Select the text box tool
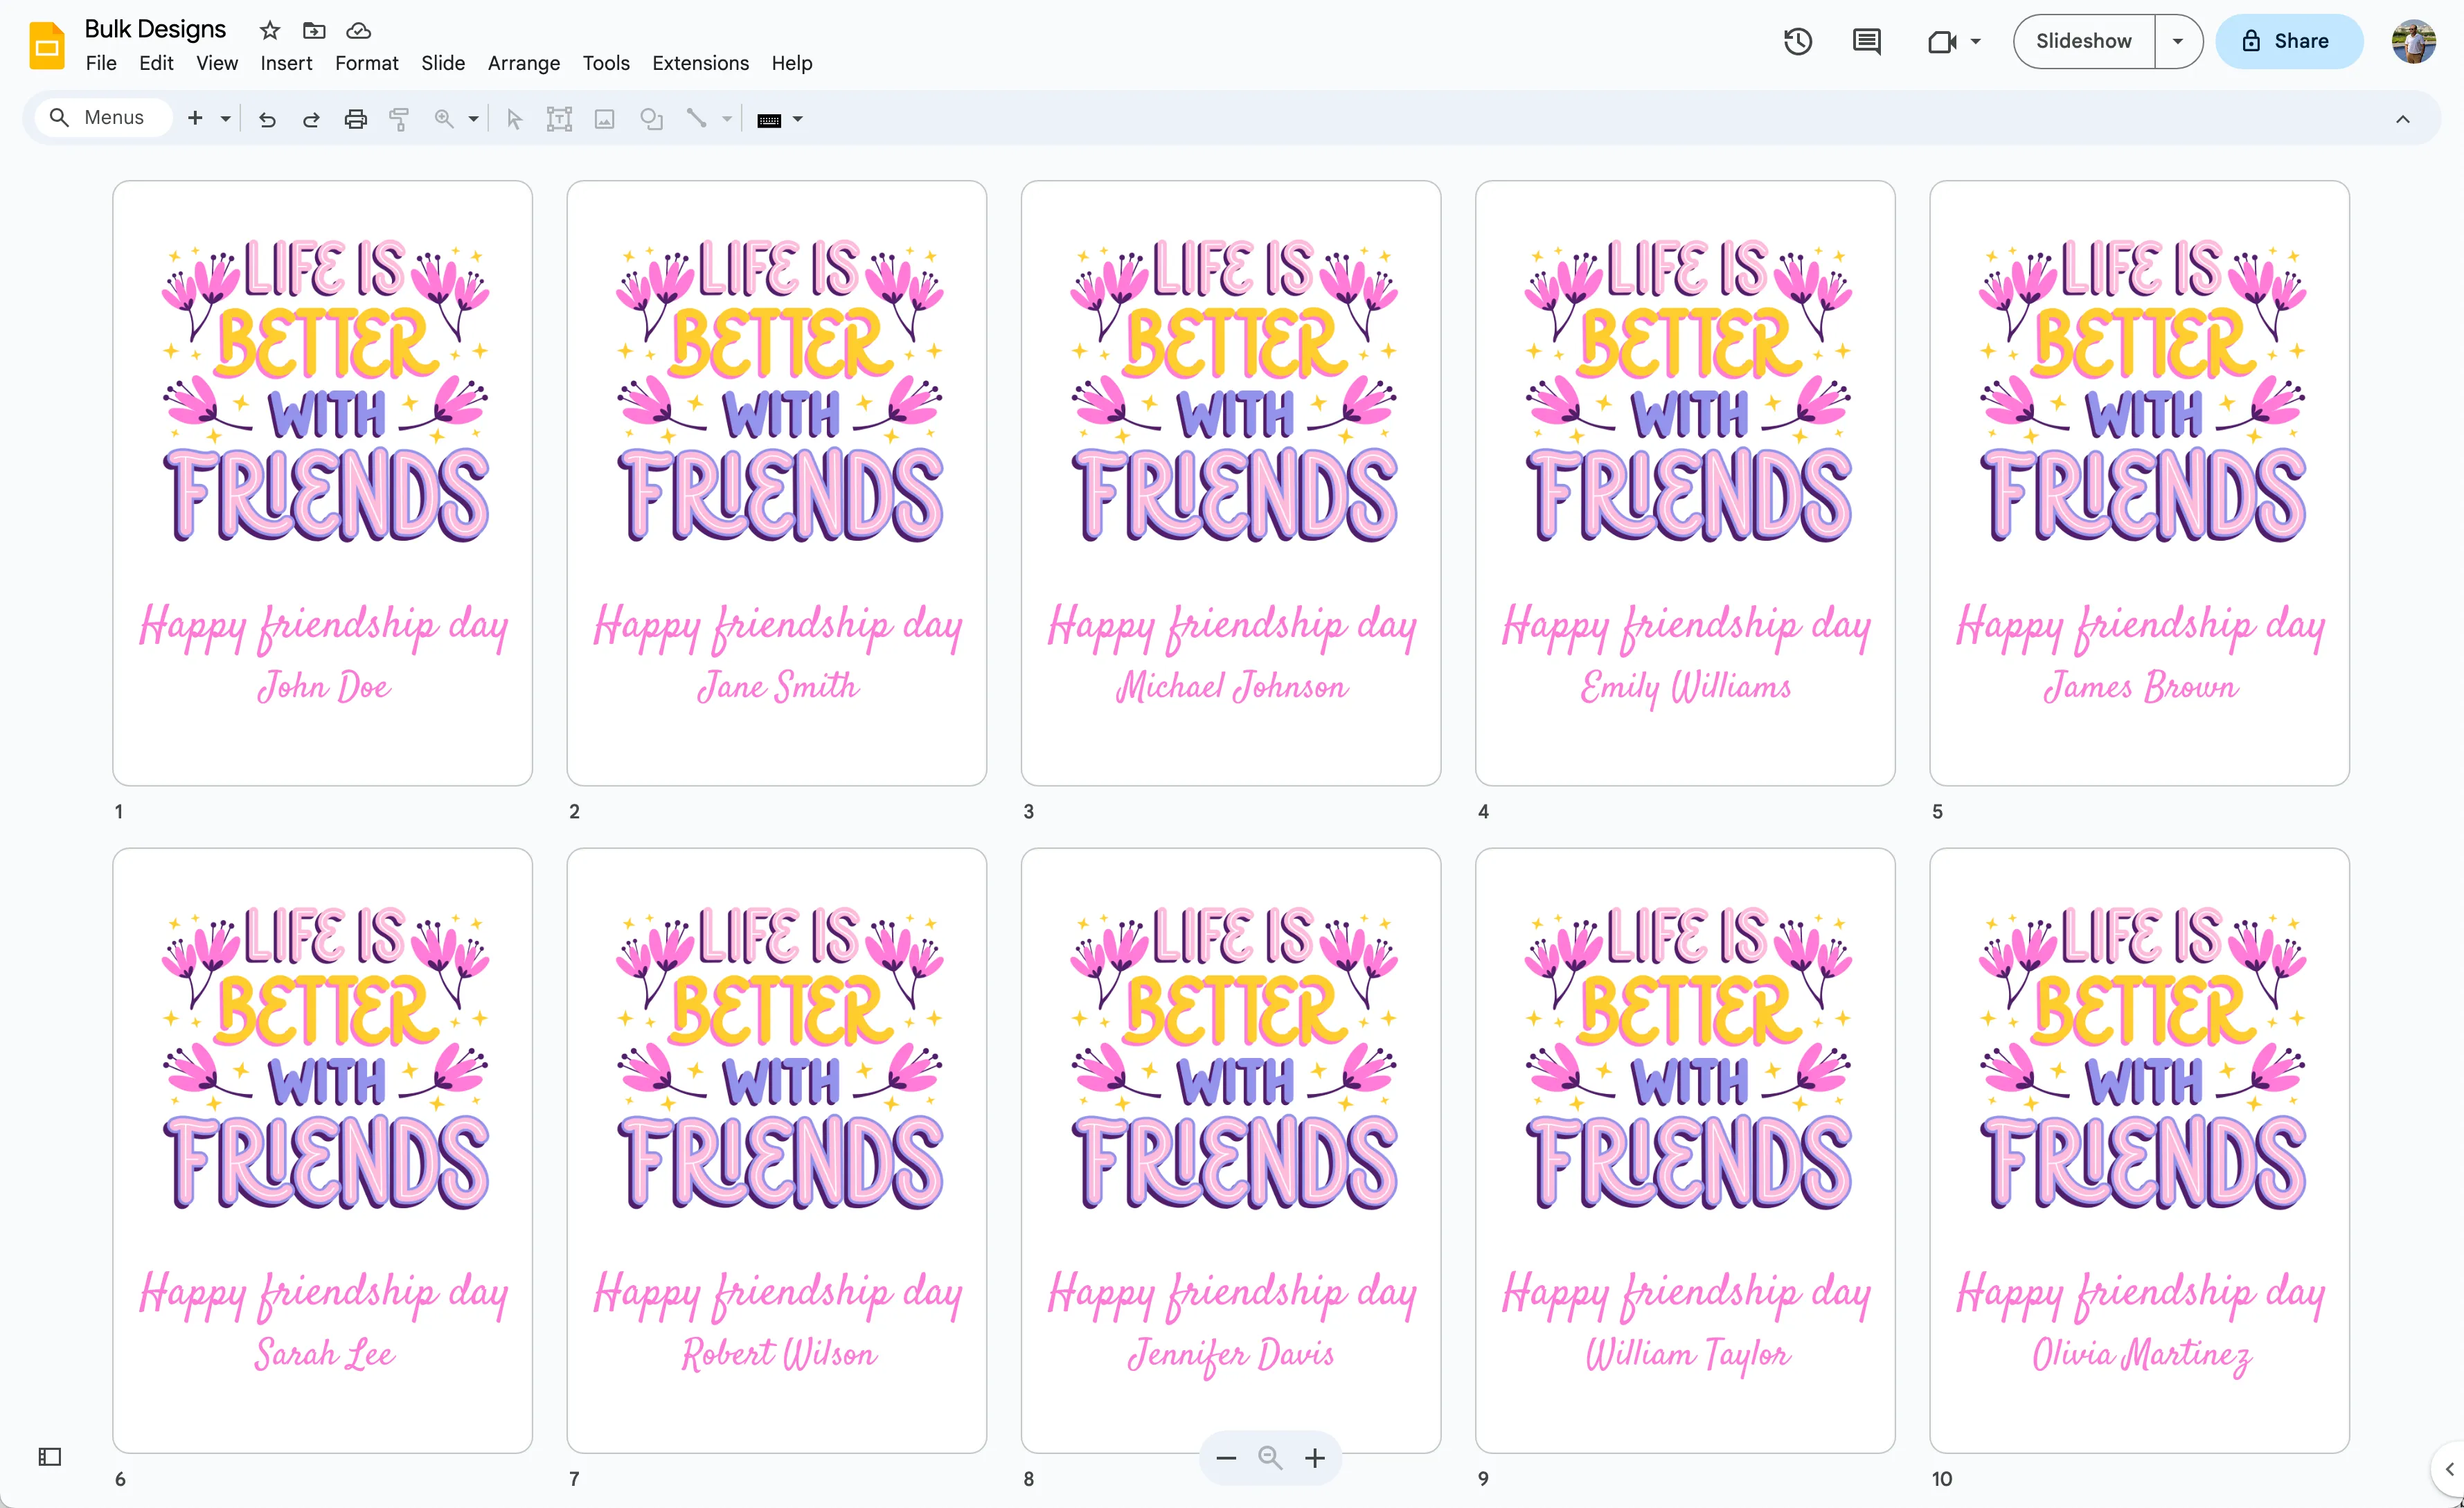This screenshot has height=1508, width=2464. point(559,118)
